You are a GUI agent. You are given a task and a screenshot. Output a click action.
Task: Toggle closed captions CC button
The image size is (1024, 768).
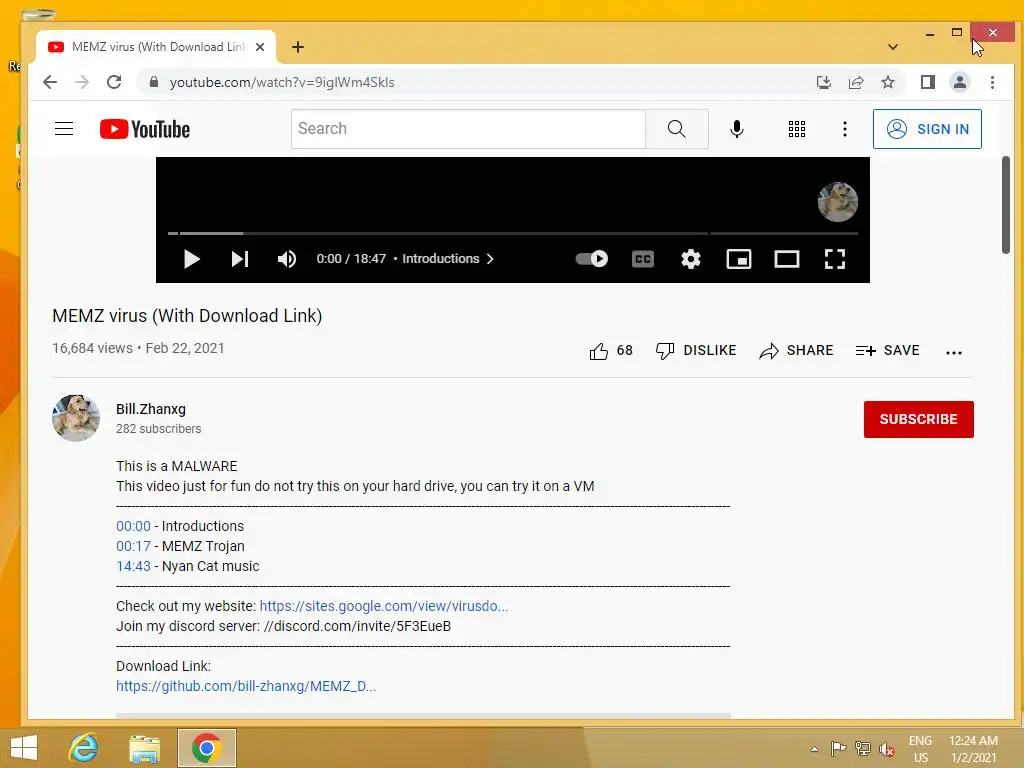pos(643,259)
